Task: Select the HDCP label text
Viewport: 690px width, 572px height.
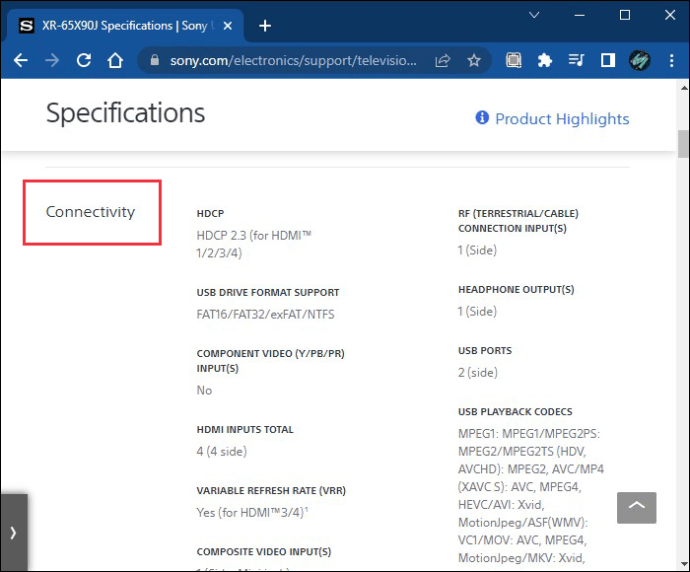Action: (210, 213)
